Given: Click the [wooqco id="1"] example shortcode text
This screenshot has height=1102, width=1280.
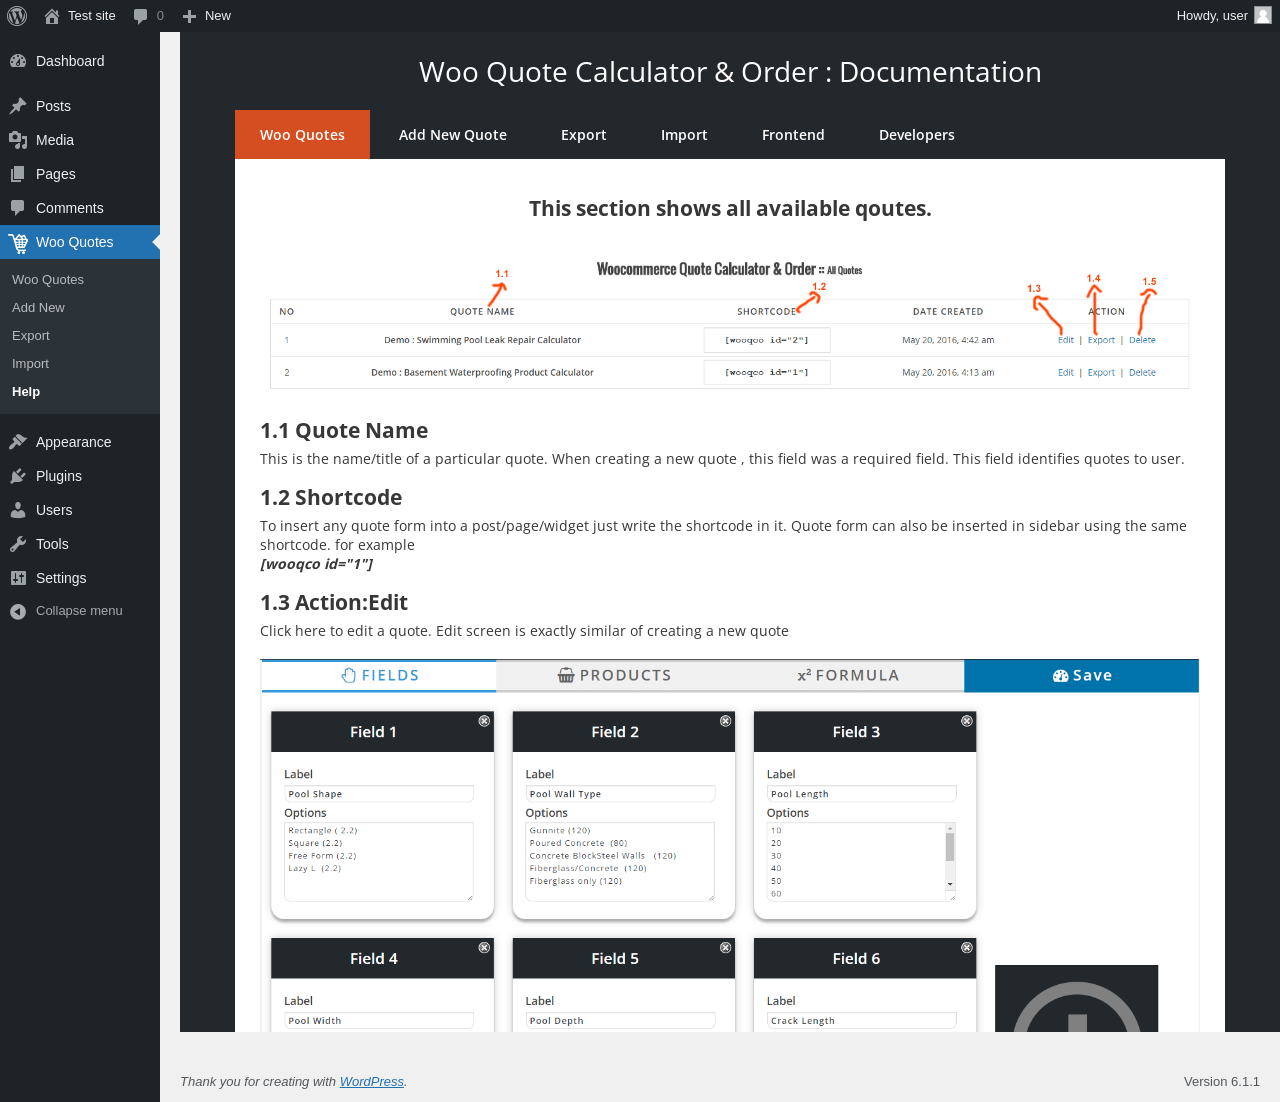Looking at the screenshot, I should tap(317, 564).
